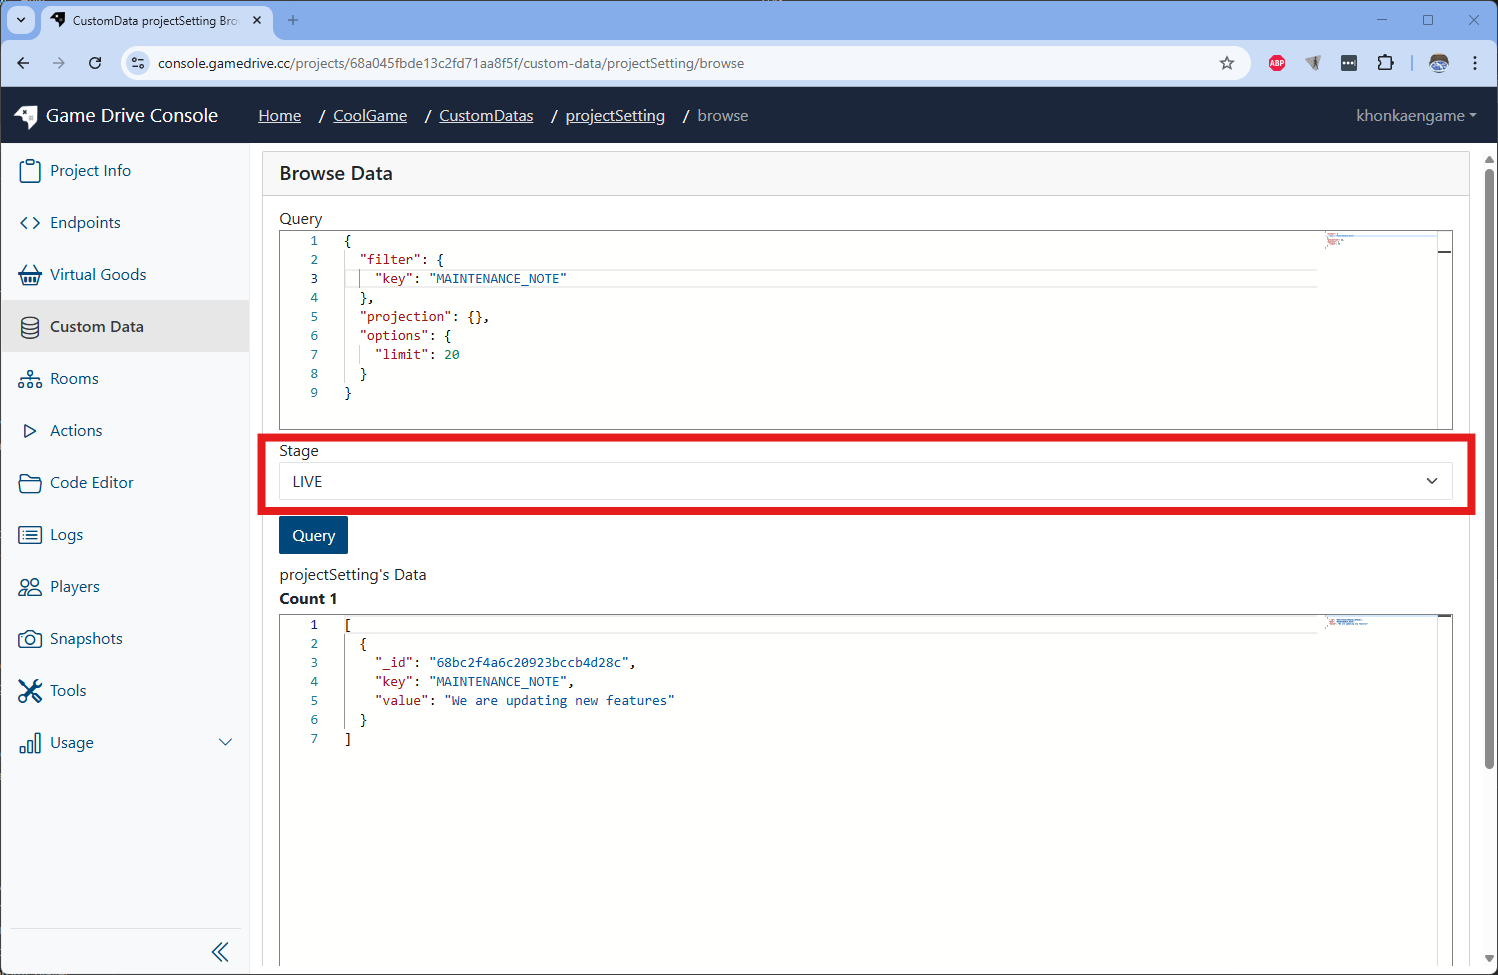The image size is (1498, 975).
Task: Click the Project Info clipboard icon
Action: pyautogui.click(x=30, y=171)
